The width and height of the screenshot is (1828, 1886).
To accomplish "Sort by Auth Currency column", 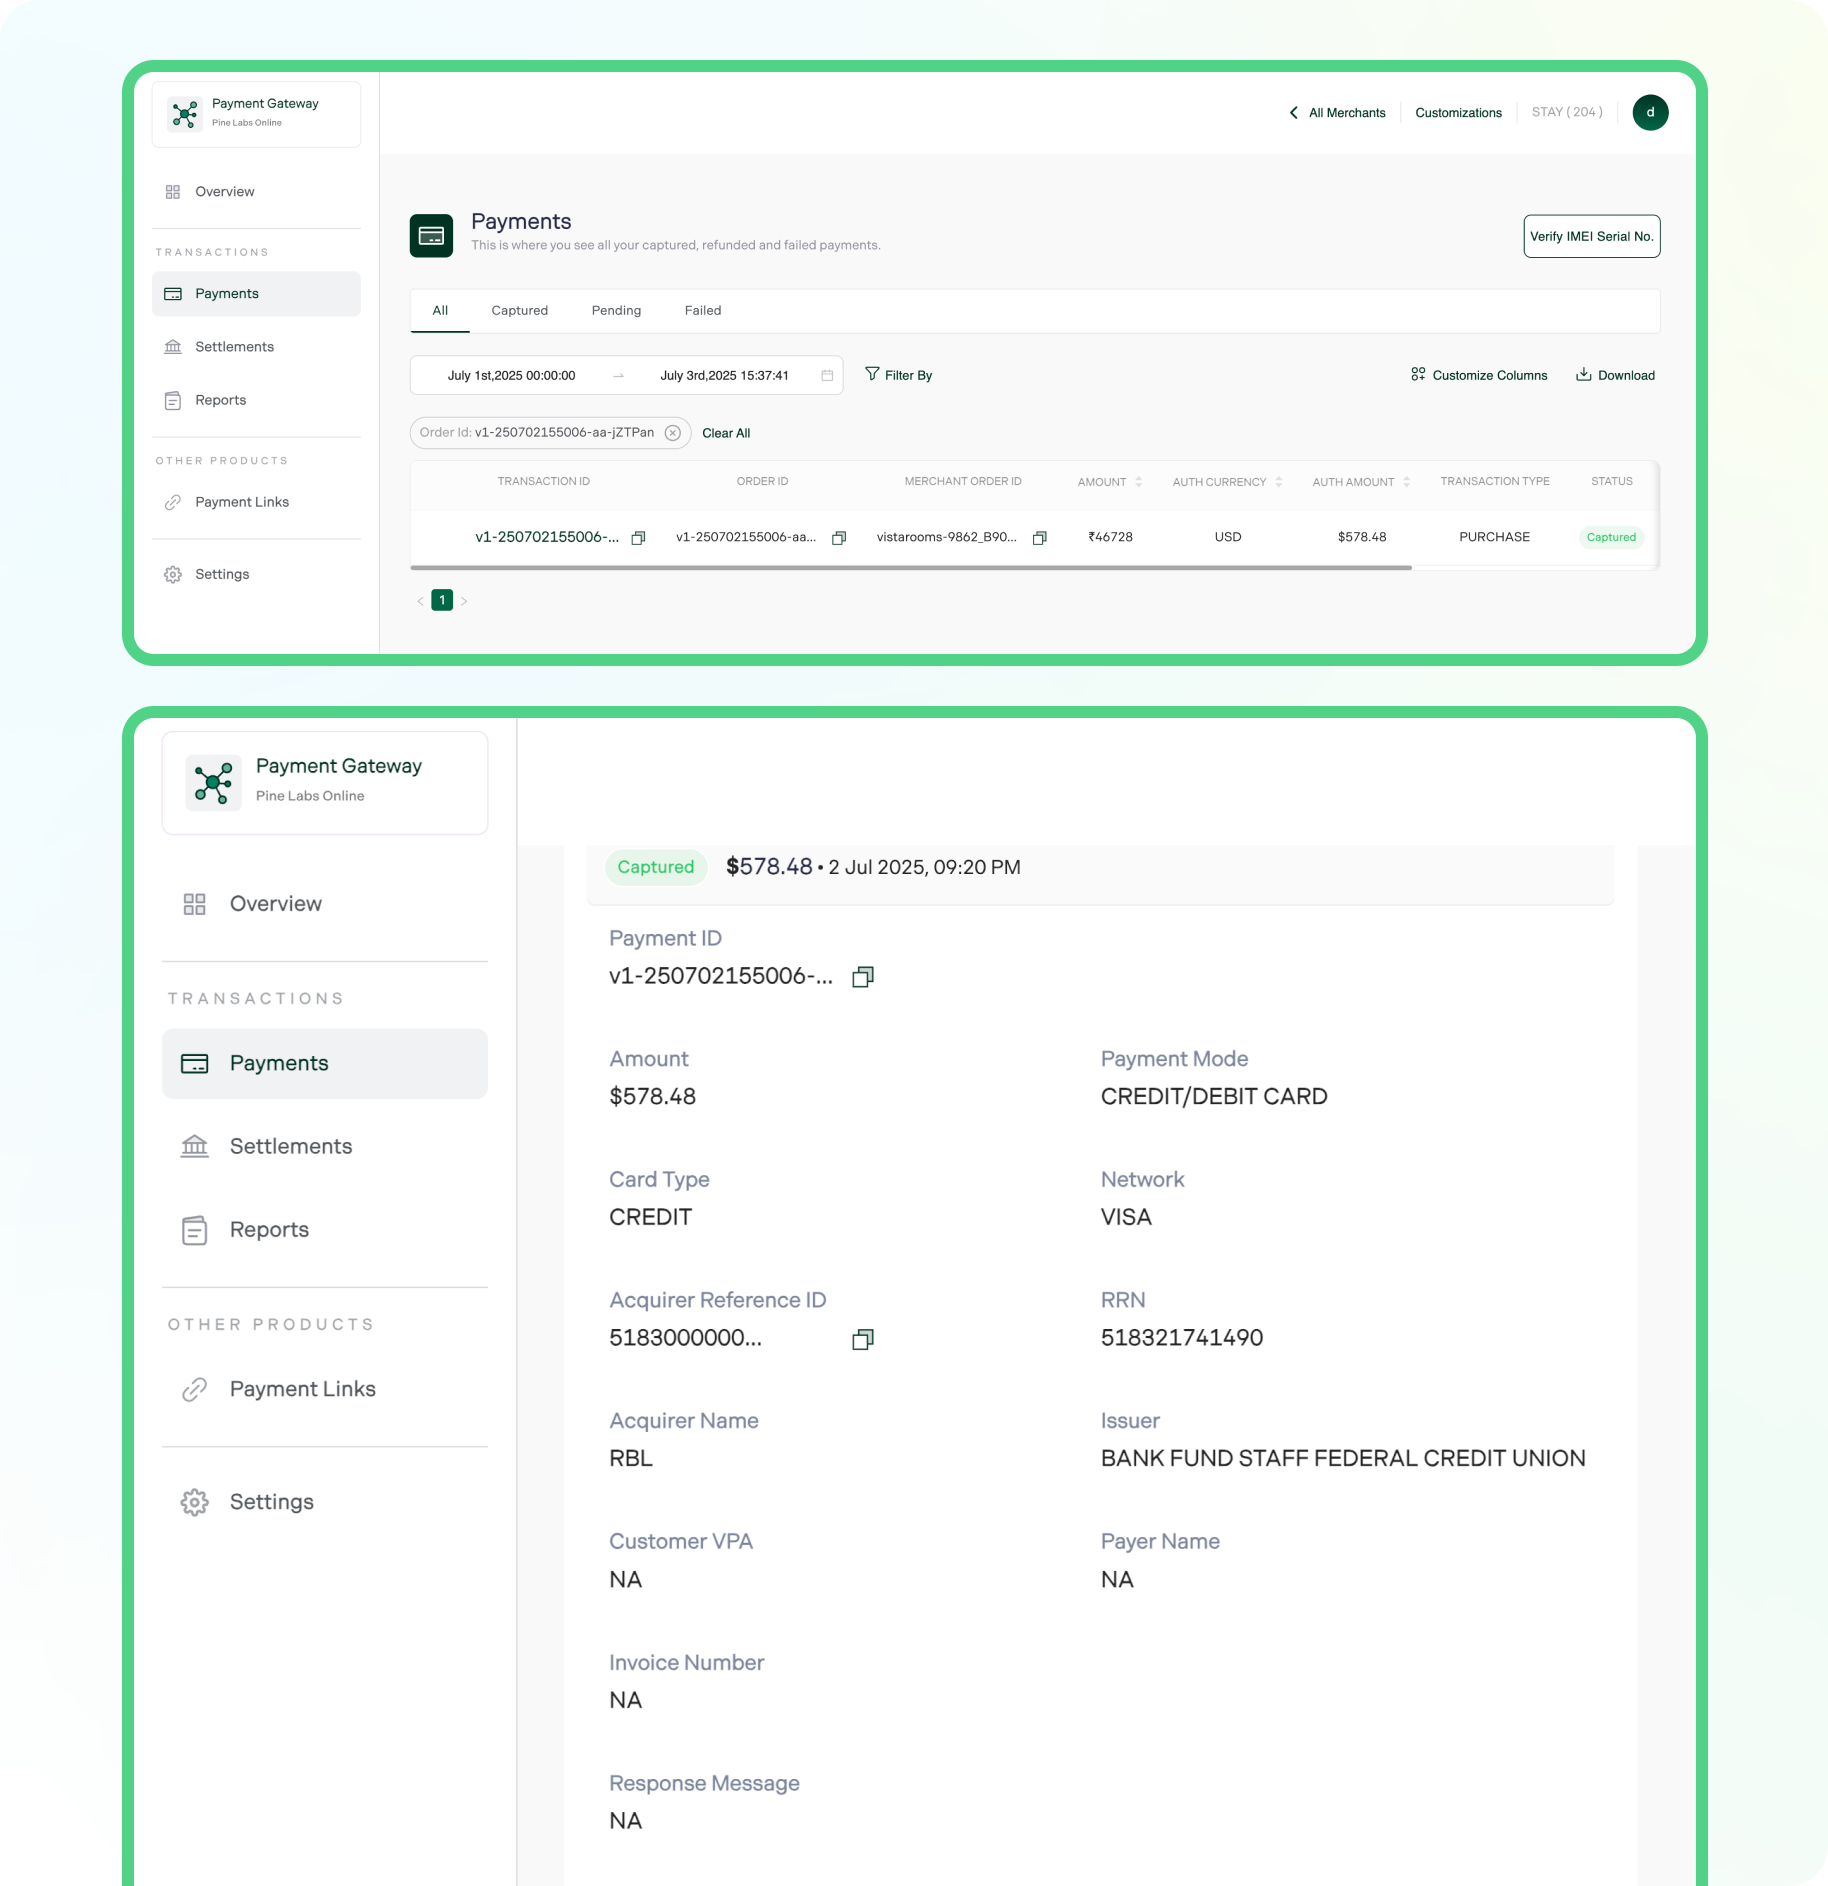I will tap(1277, 481).
